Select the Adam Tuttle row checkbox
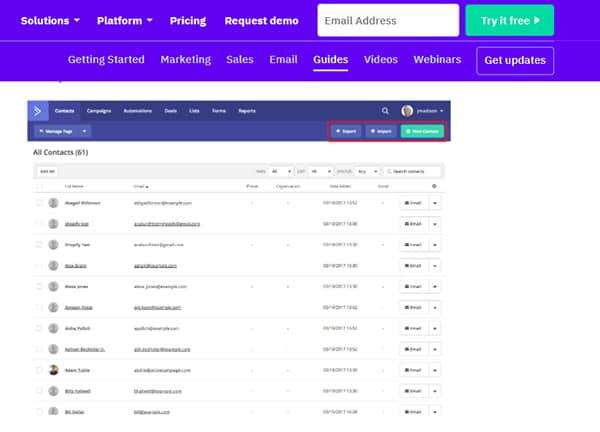 (x=39, y=369)
